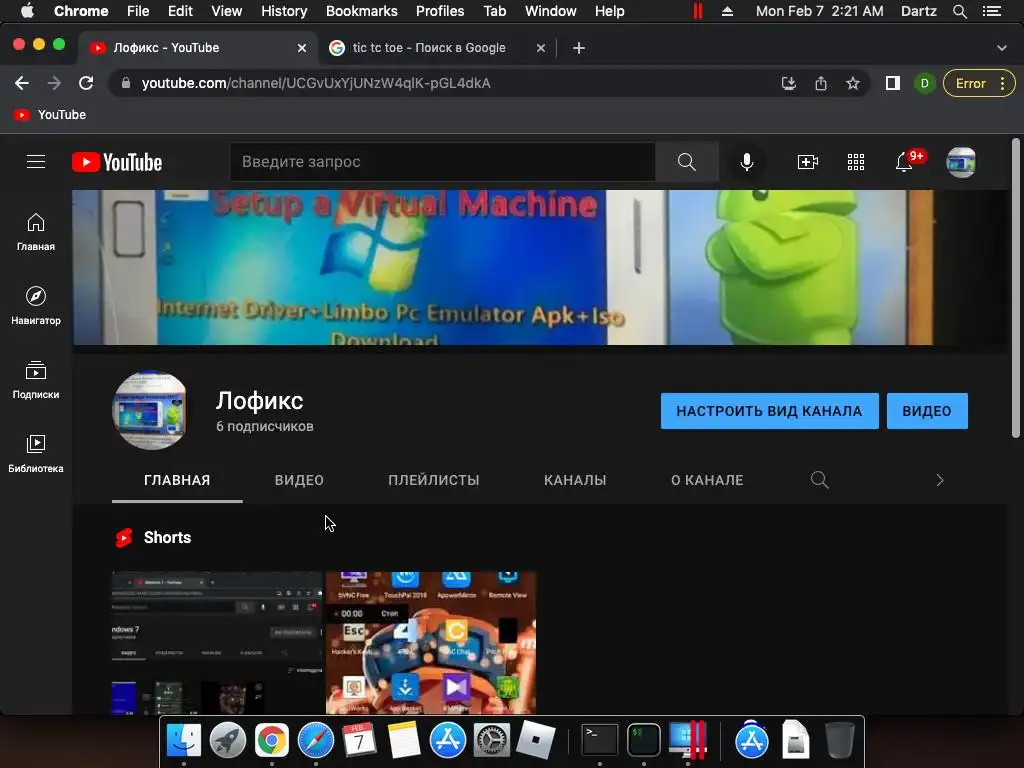
Task: Share this page from address bar
Action: [x=821, y=83]
